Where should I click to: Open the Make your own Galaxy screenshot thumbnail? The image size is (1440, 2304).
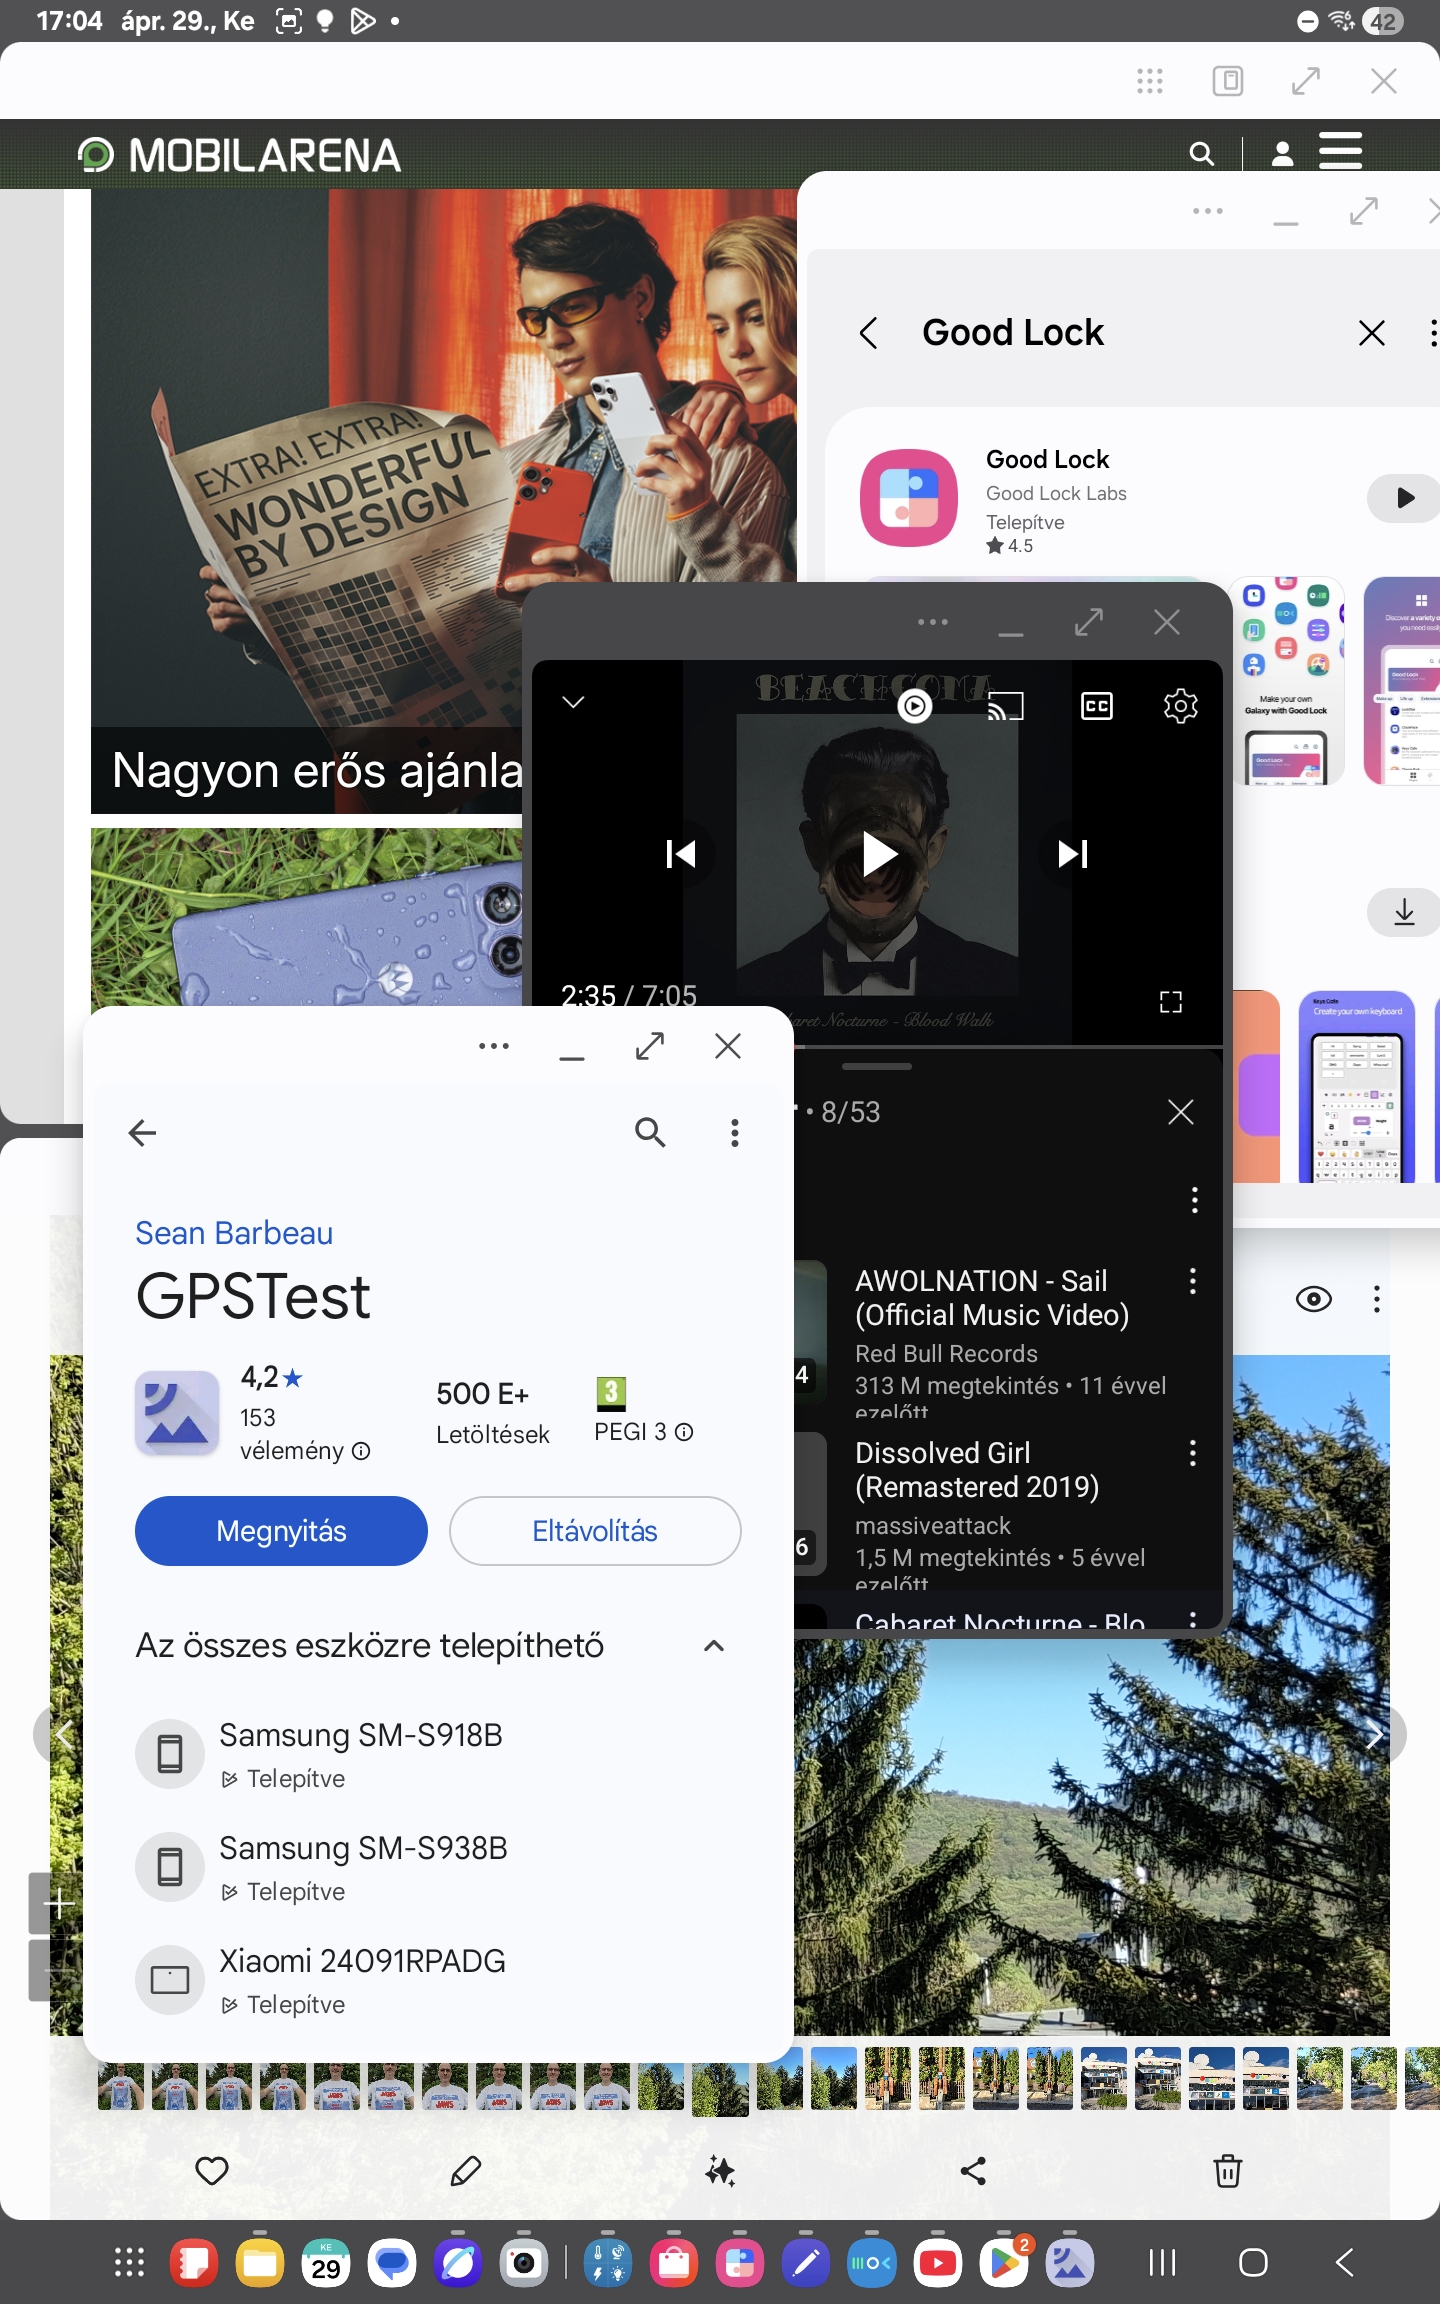tap(1286, 681)
